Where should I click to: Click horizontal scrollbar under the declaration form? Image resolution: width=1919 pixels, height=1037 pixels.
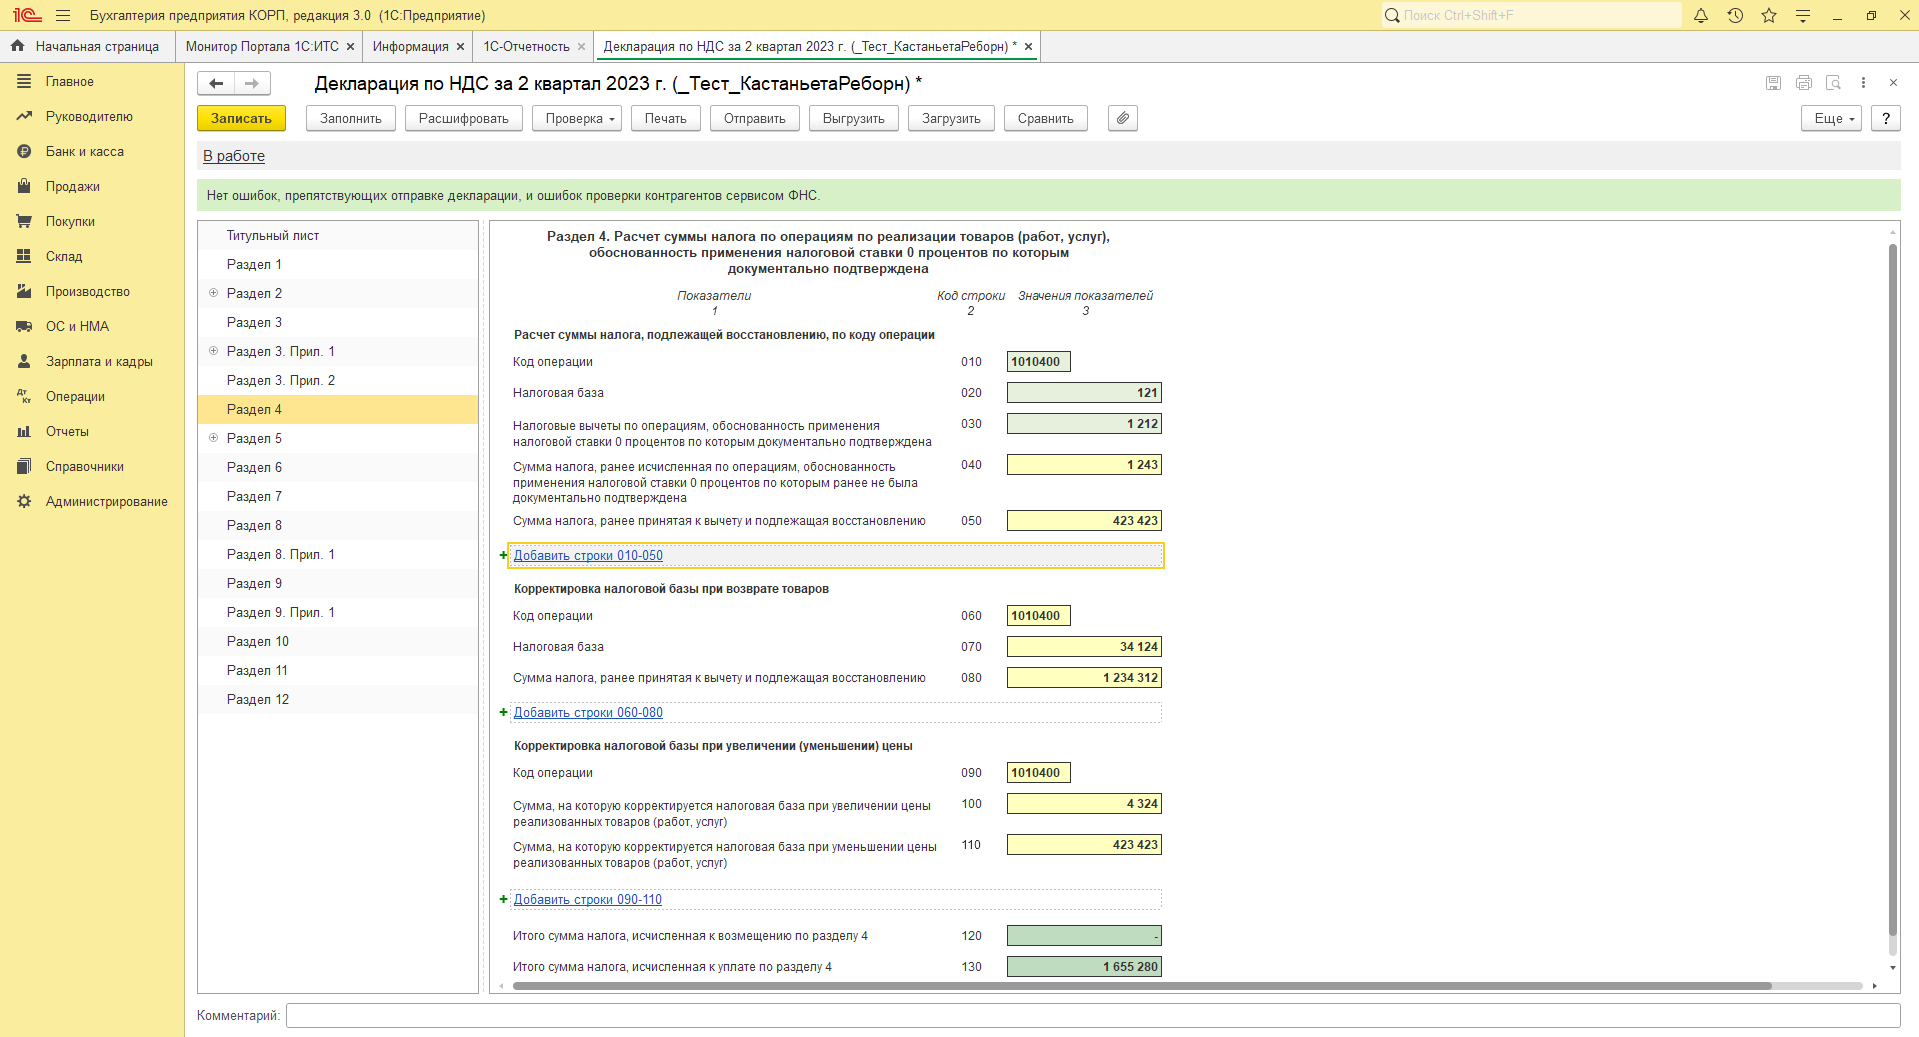point(1142,986)
